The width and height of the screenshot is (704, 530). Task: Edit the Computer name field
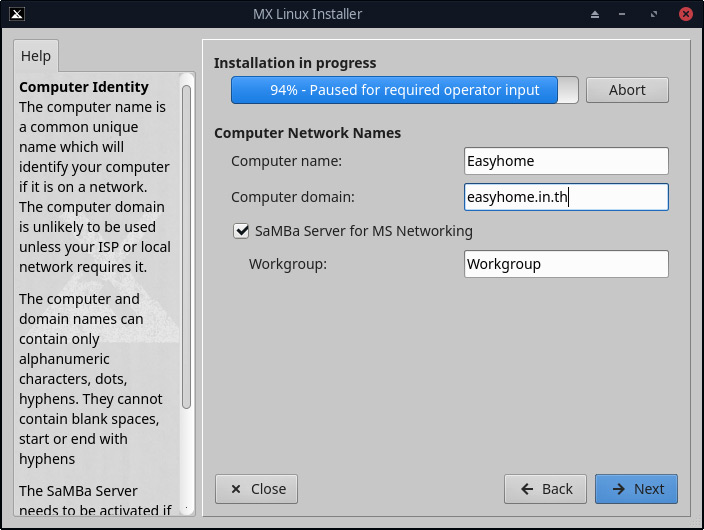(566, 161)
